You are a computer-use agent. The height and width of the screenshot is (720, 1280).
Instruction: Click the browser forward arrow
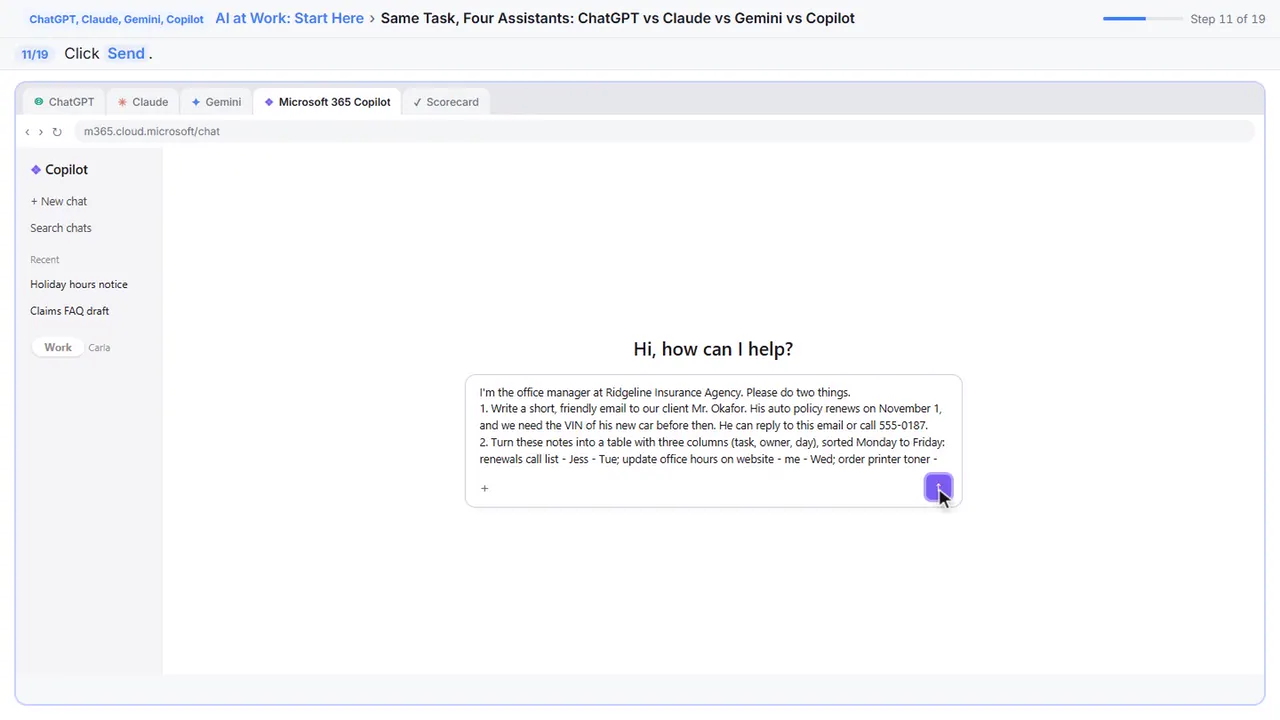41,132
